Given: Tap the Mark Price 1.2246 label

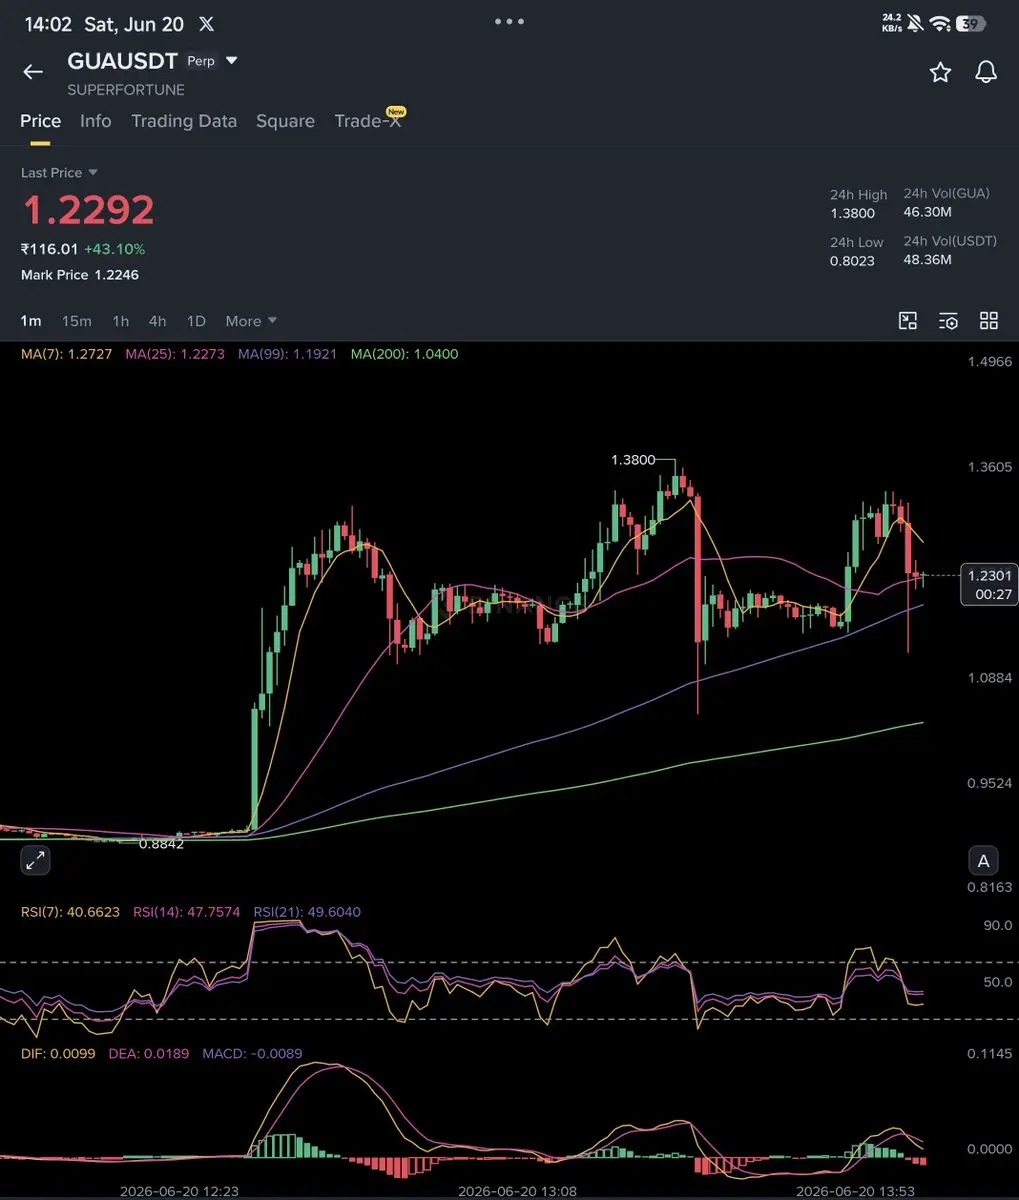Looking at the screenshot, I should click(x=80, y=275).
